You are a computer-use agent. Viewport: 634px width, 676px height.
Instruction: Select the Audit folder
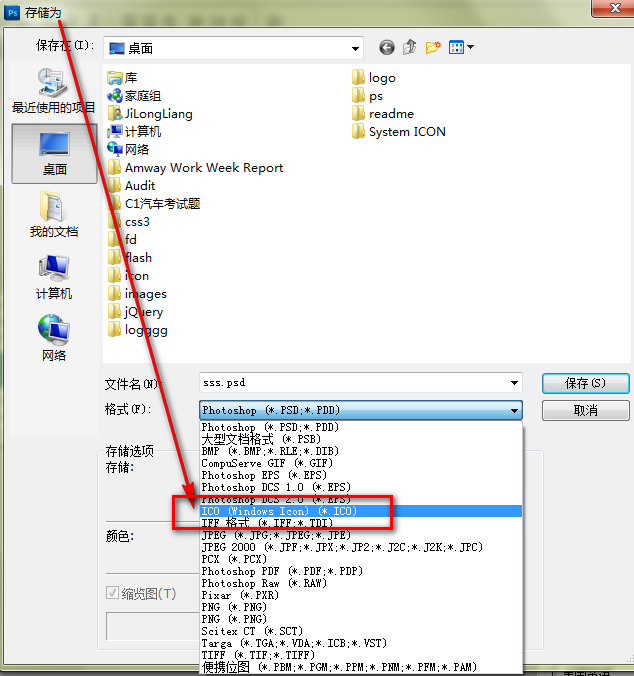click(x=131, y=186)
